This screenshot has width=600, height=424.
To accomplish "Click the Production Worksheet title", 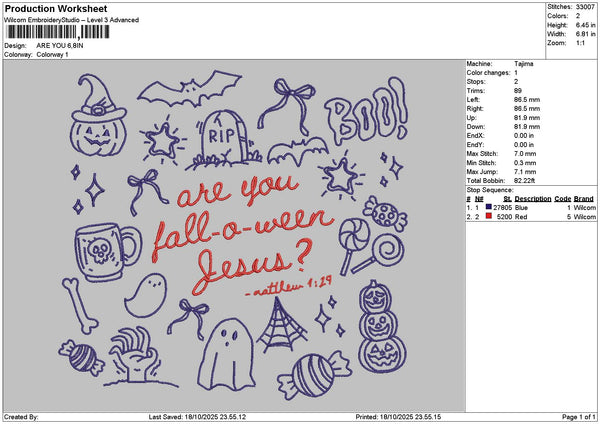I will pos(56,8).
